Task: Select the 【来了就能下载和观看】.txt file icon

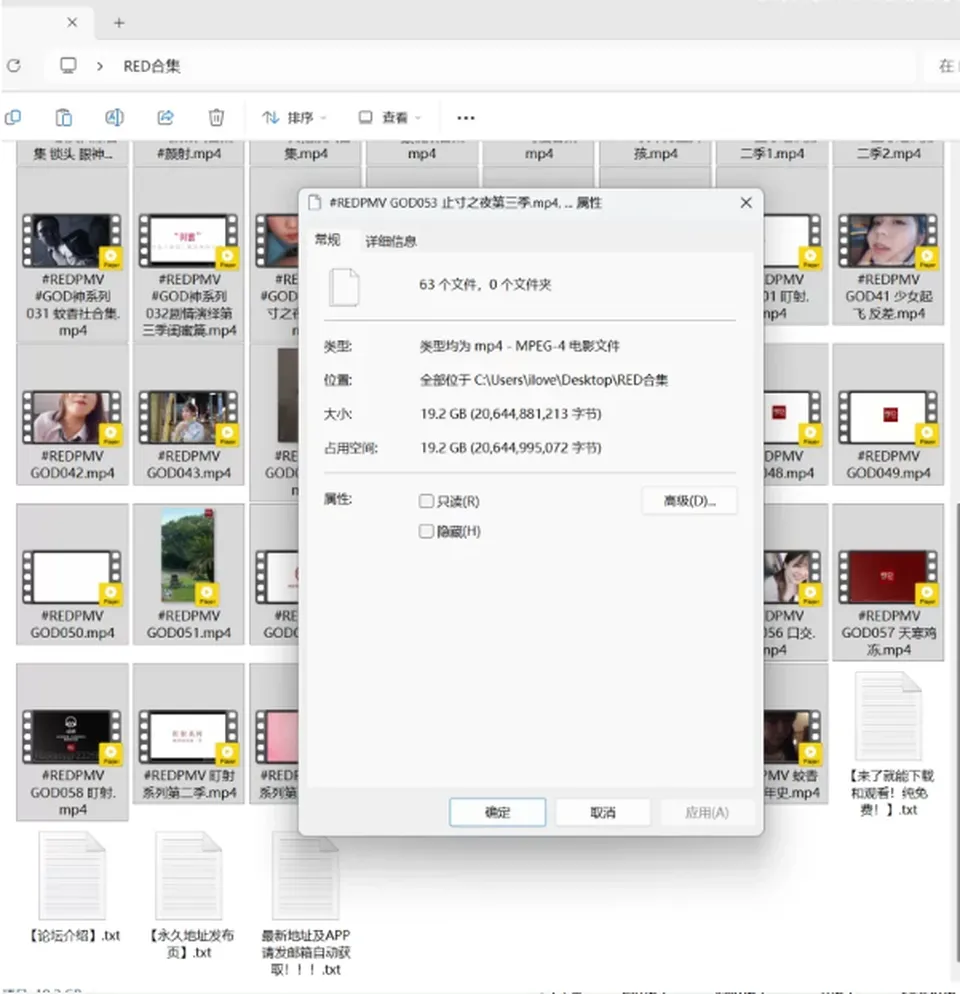Action: click(888, 716)
